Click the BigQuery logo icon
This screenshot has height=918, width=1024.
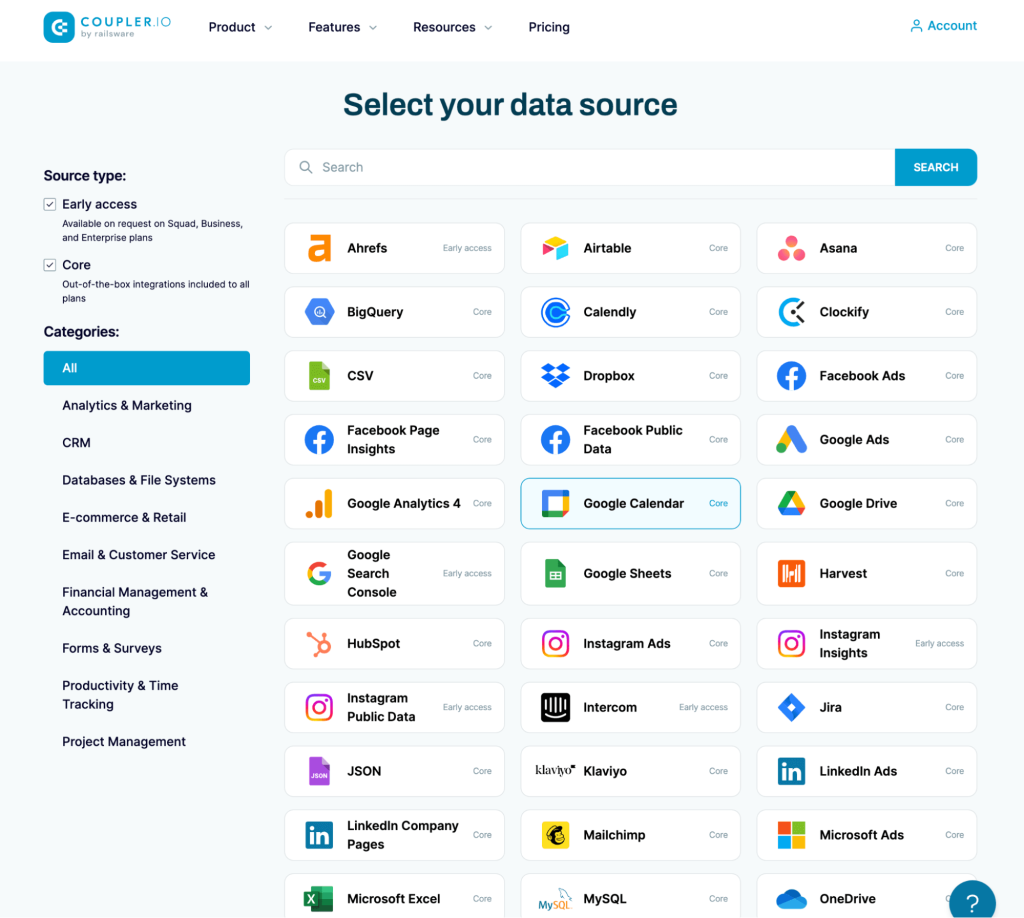point(319,312)
